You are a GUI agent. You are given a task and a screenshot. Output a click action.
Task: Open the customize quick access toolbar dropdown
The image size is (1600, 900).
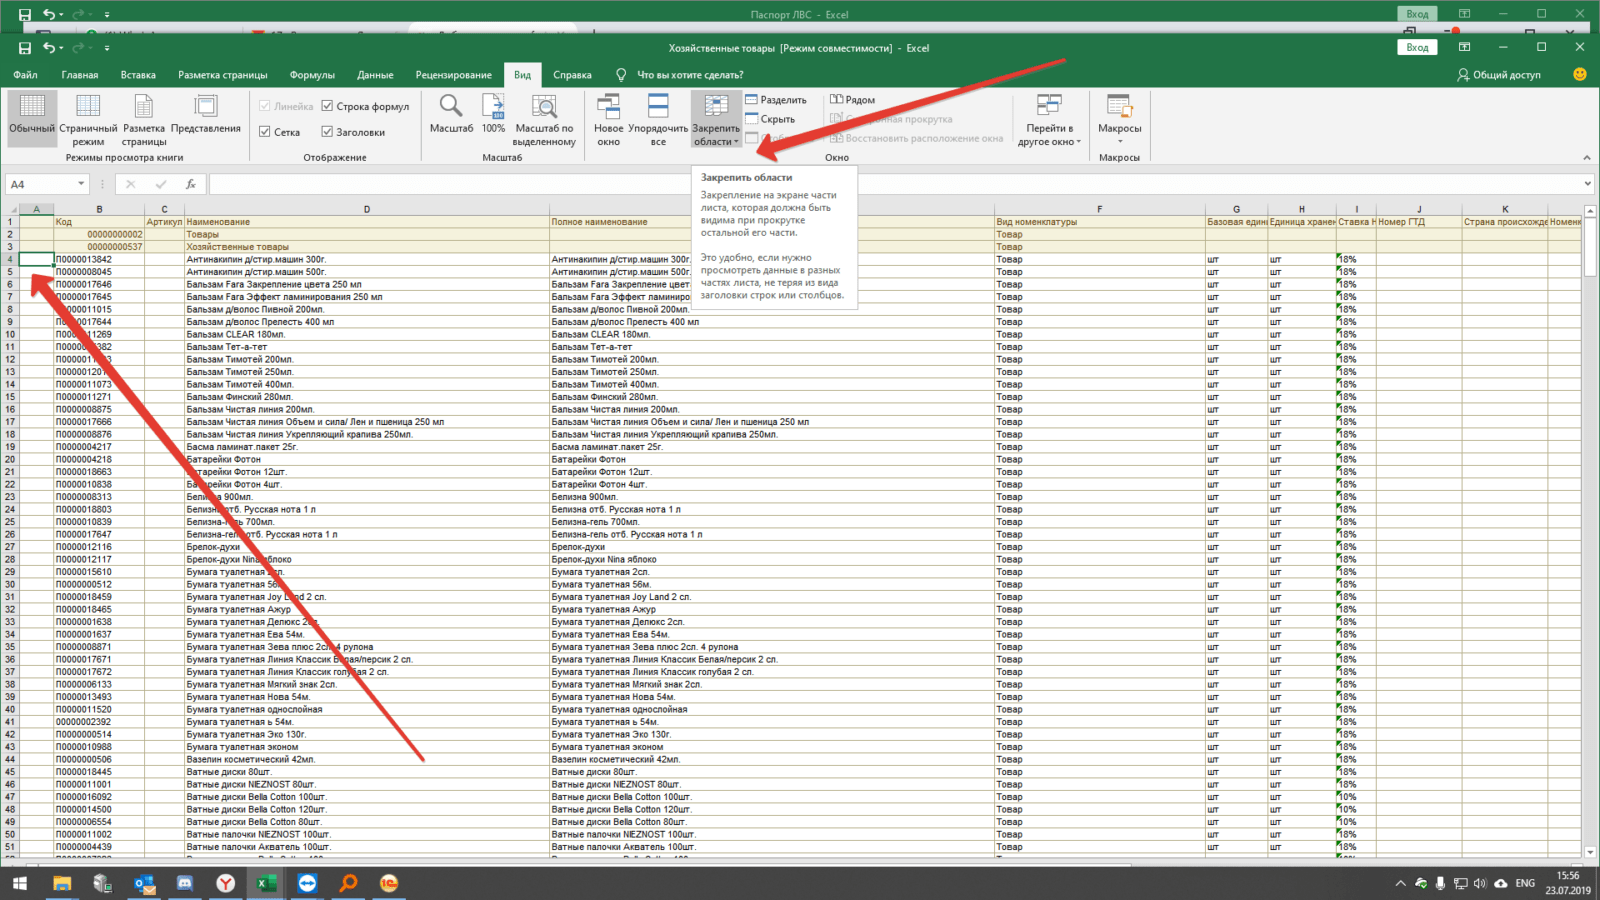pyautogui.click(x=106, y=47)
